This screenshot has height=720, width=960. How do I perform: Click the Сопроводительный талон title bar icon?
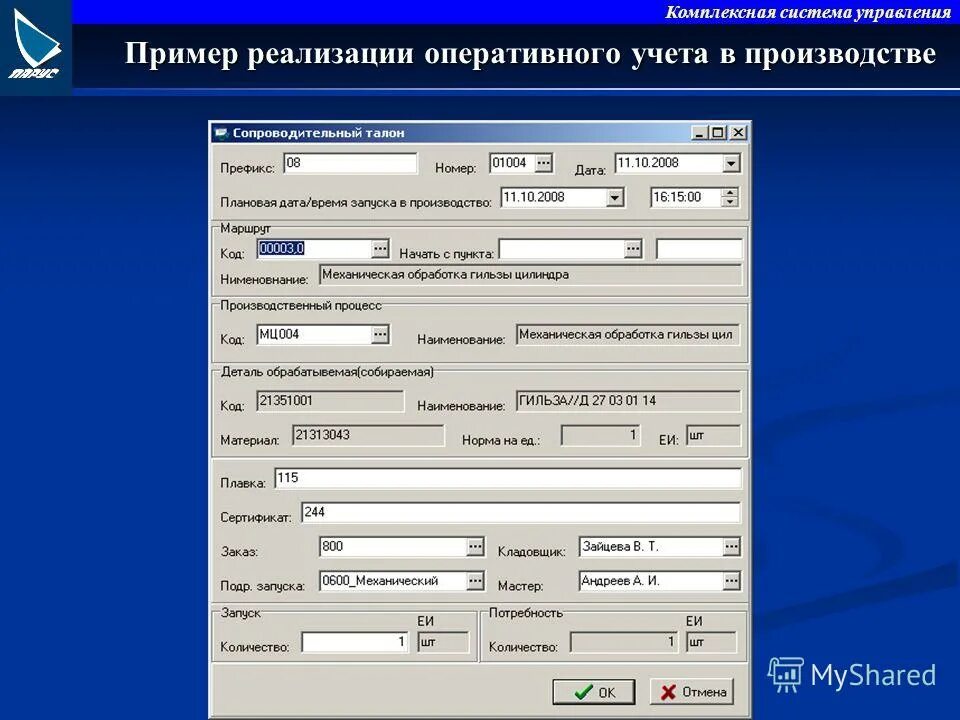coord(220,130)
